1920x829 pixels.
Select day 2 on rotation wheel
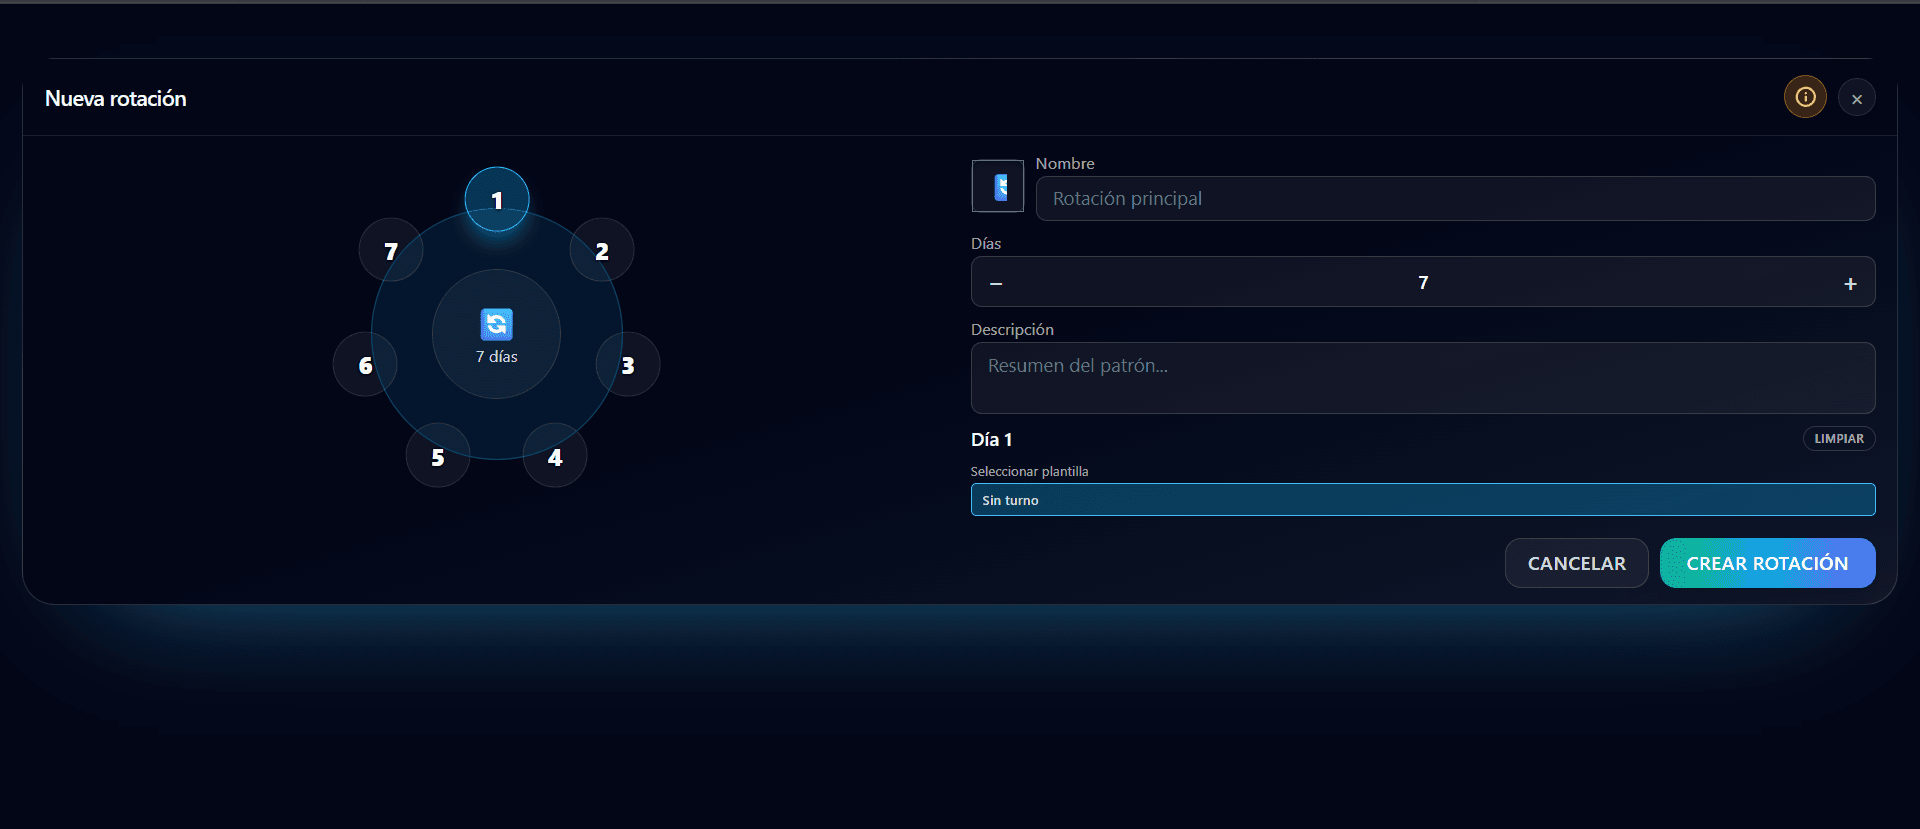[602, 251]
